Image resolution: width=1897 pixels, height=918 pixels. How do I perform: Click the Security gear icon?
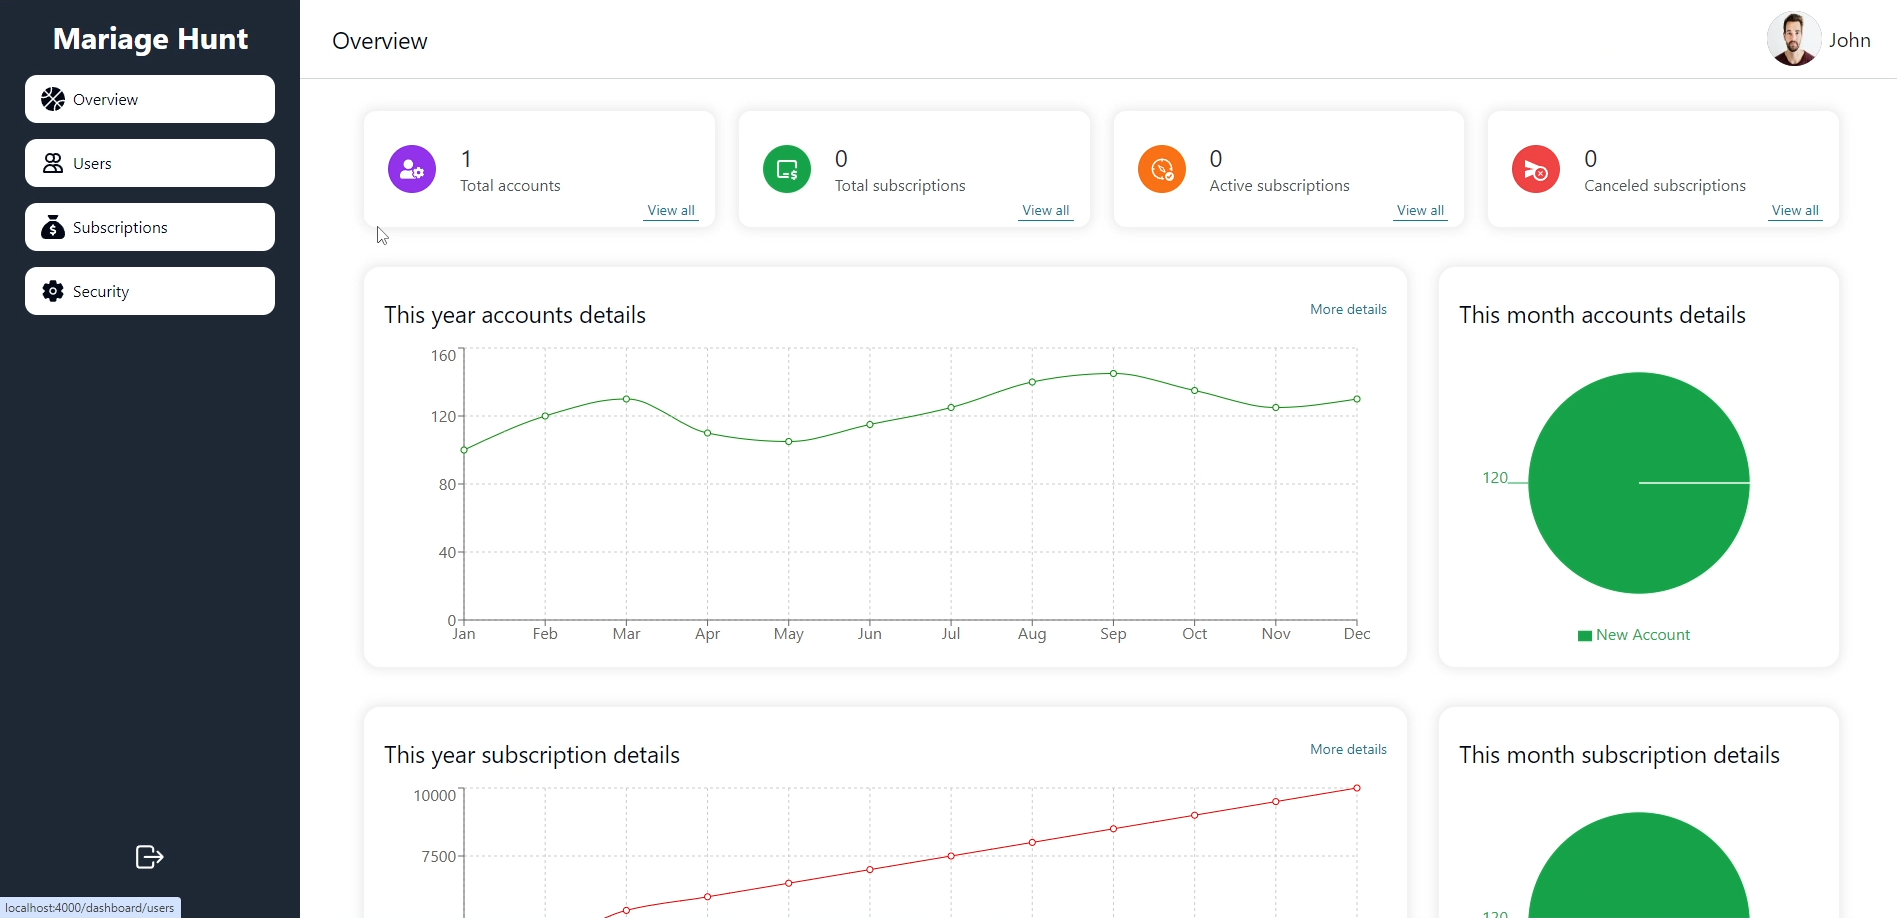pyautogui.click(x=53, y=291)
